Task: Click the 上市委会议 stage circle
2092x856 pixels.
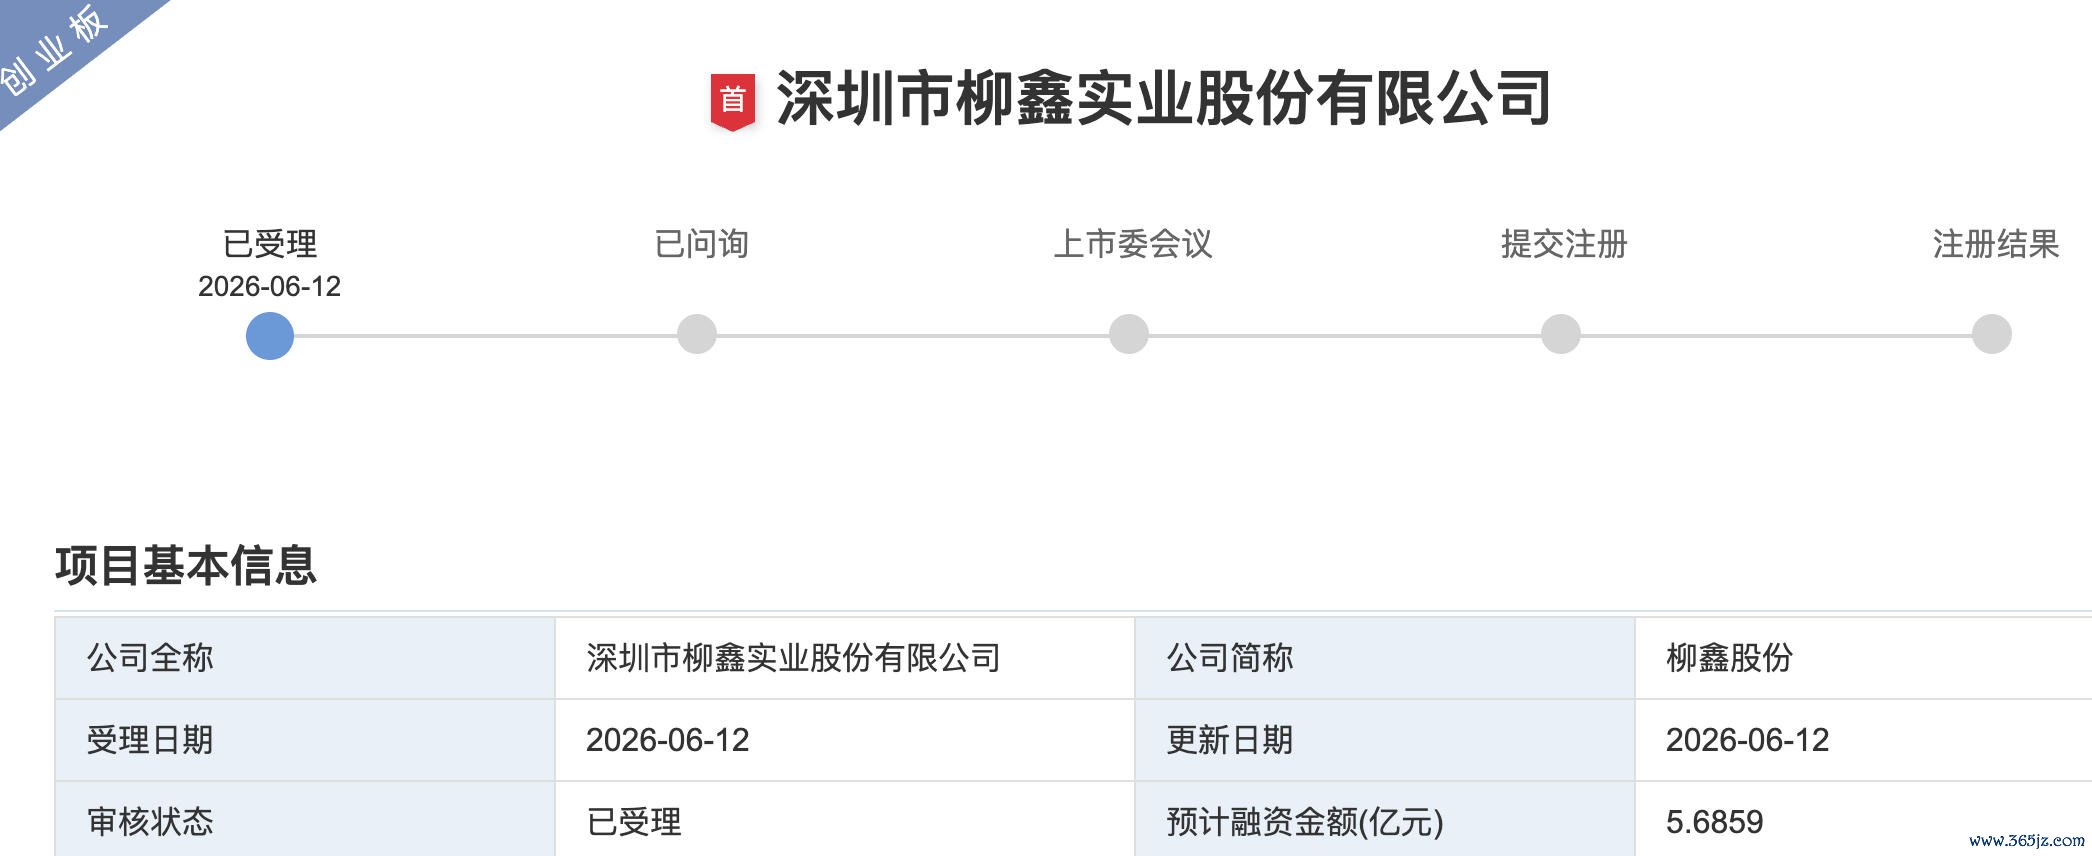Action: click(1129, 334)
